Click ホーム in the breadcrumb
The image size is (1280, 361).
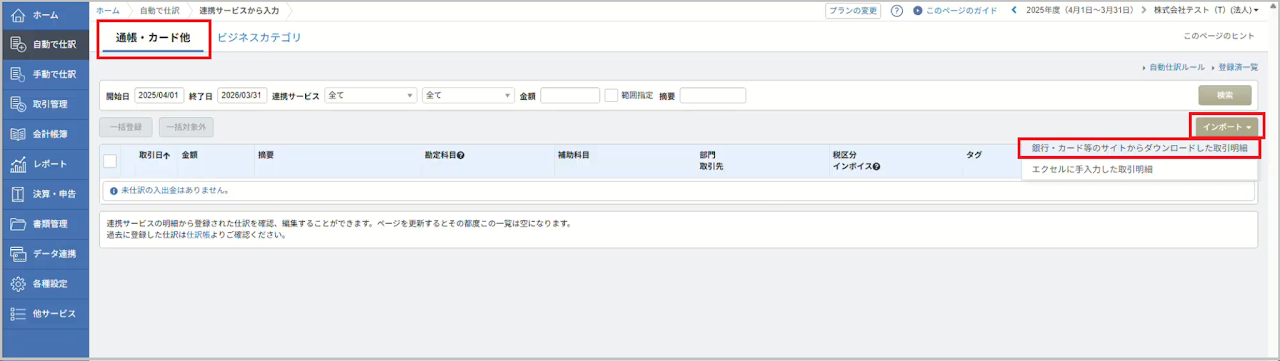click(x=108, y=11)
